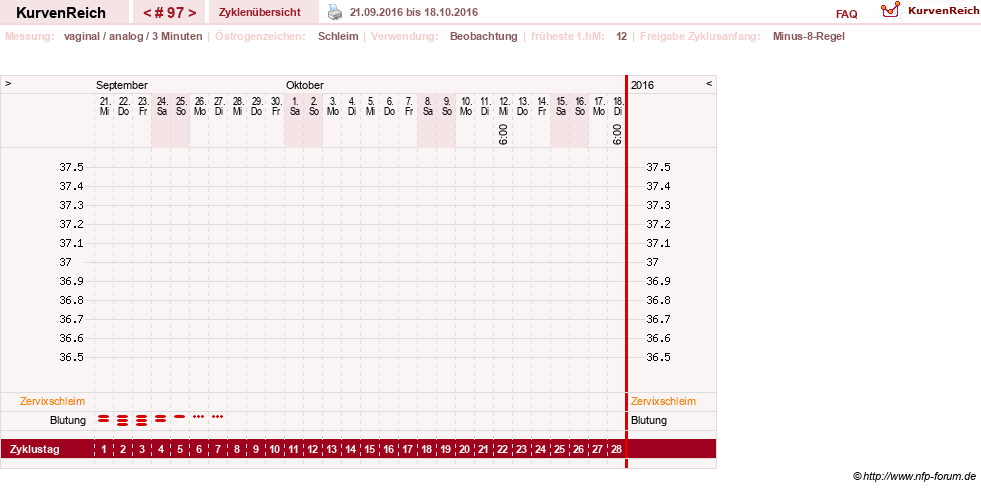Image resolution: width=981 pixels, height=488 pixels.
Task: Click the red end-of-cycle marker line
Action: 626,272
